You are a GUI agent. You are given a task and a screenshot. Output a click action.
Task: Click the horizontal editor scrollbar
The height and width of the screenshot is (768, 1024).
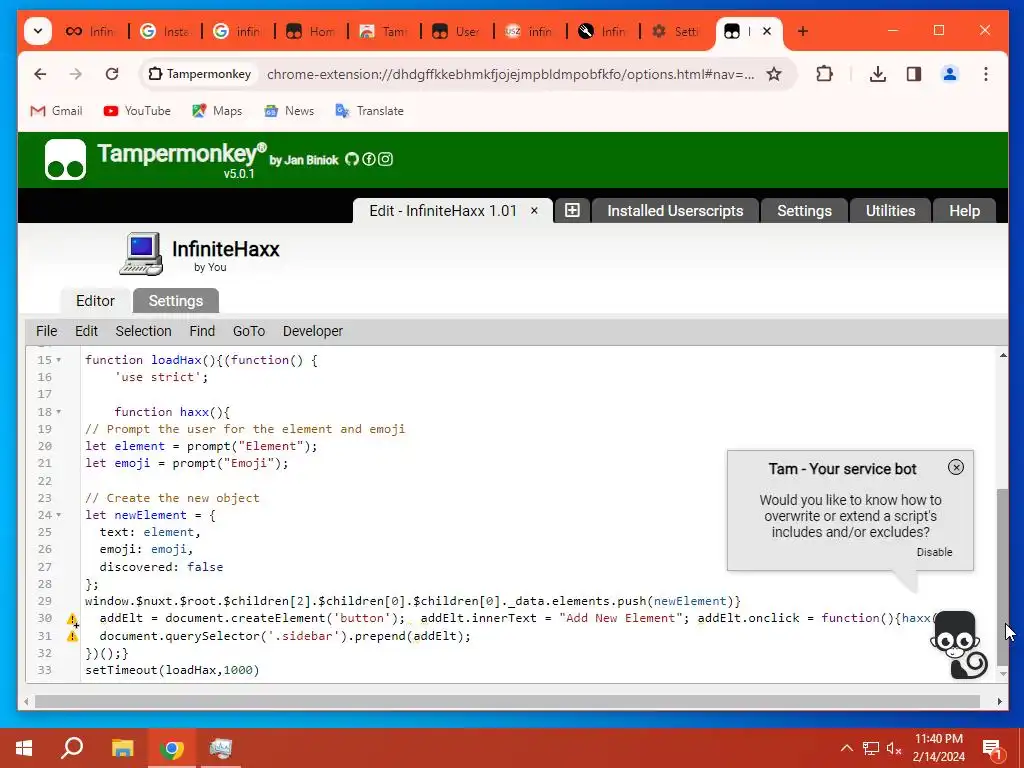coord(507,701)
